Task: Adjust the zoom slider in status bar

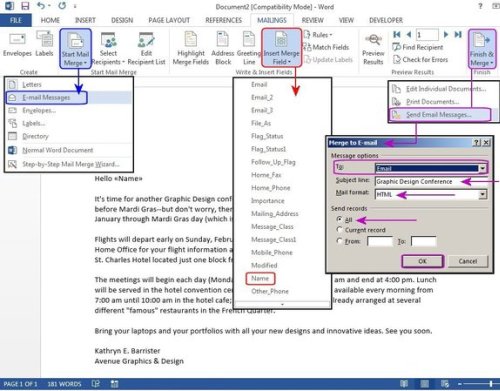Action: pyautogui.click(x=491, y=384)
